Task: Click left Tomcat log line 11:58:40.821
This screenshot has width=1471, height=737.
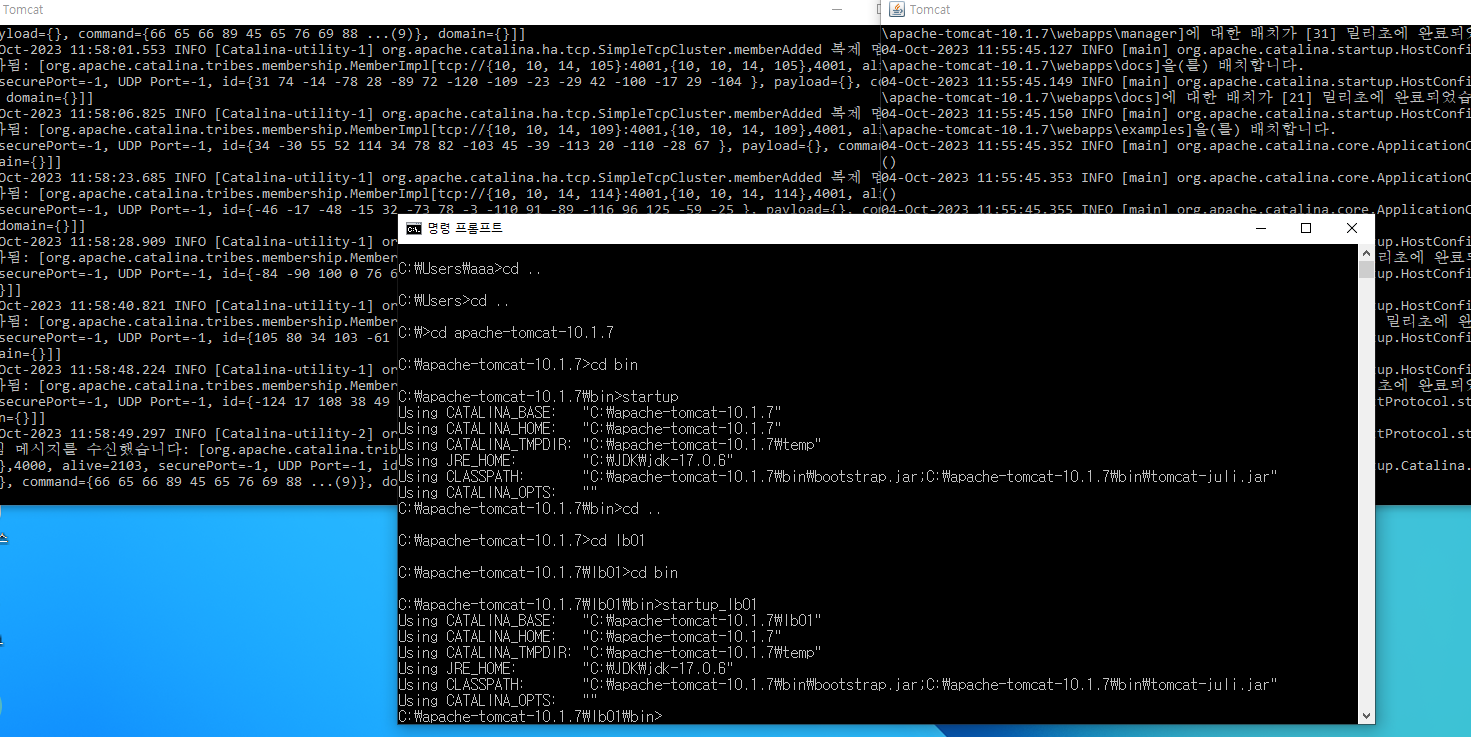Action: (199, 305)
